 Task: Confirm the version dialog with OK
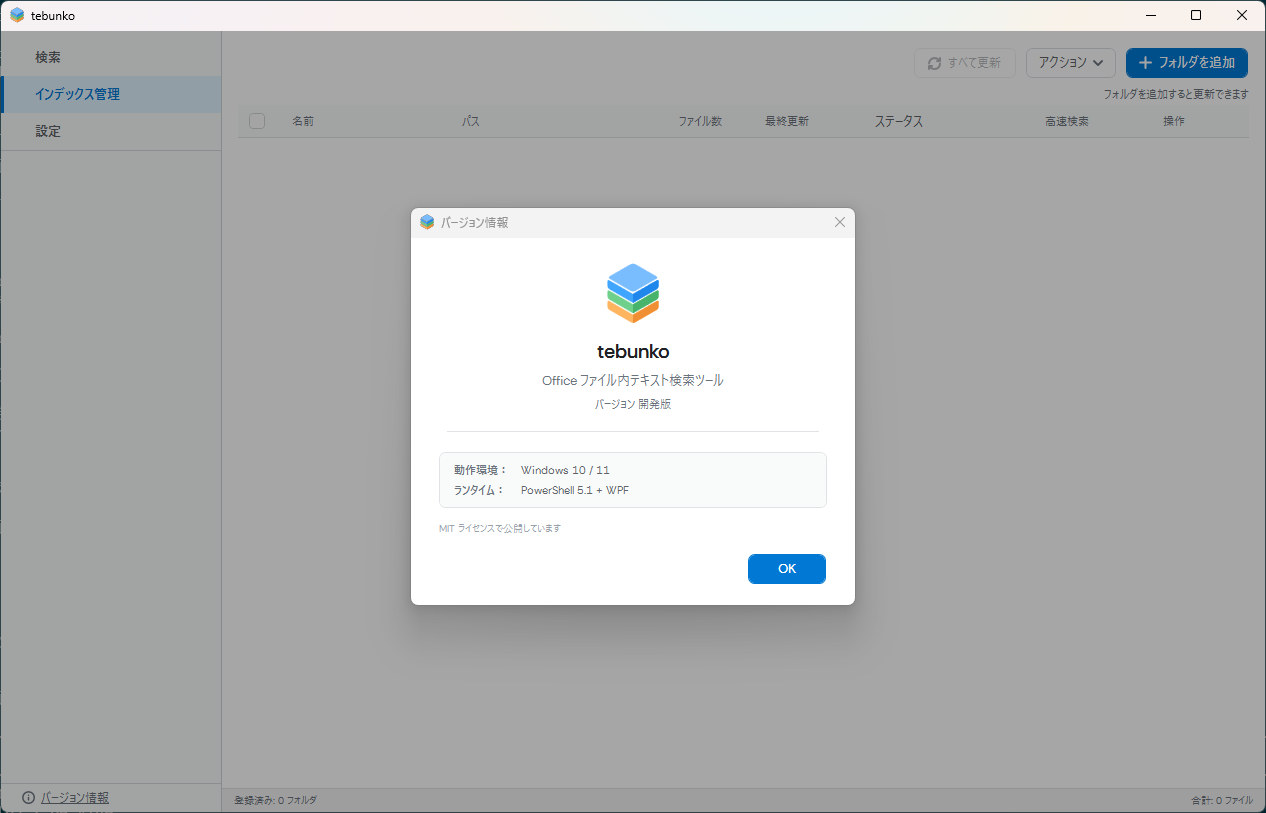pyautogui.click(x=787, y=569)
